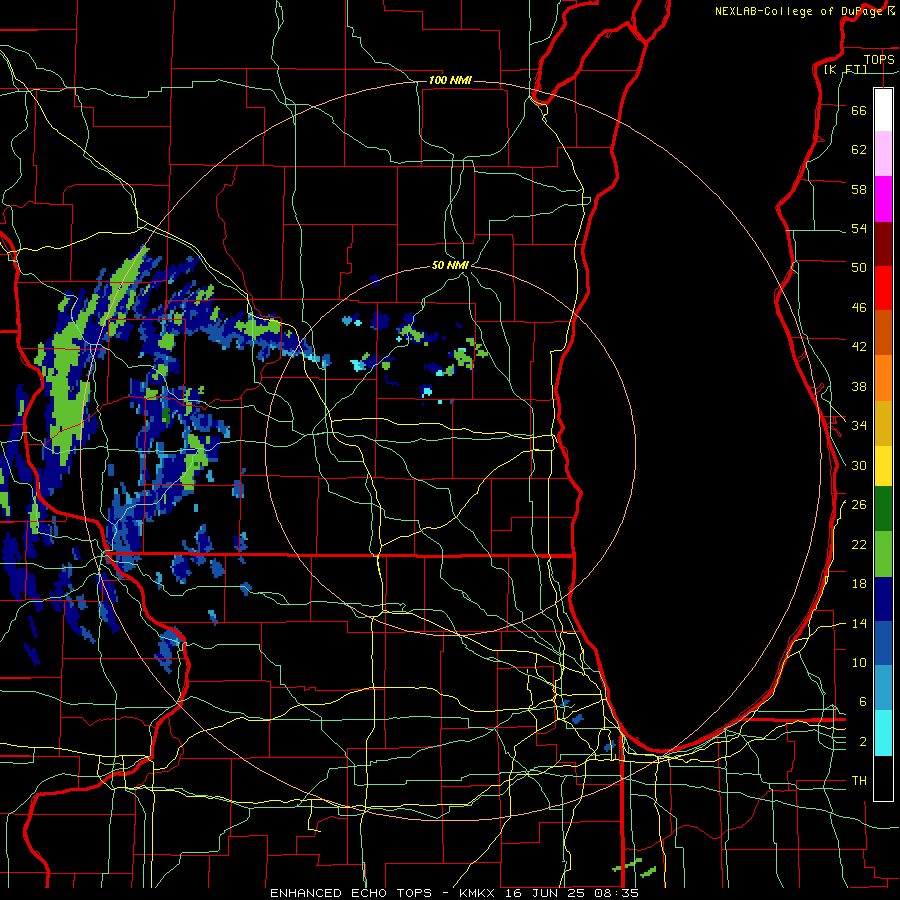
Task: Click the cyan legend swatch
Action: click(x=883, y=733)
